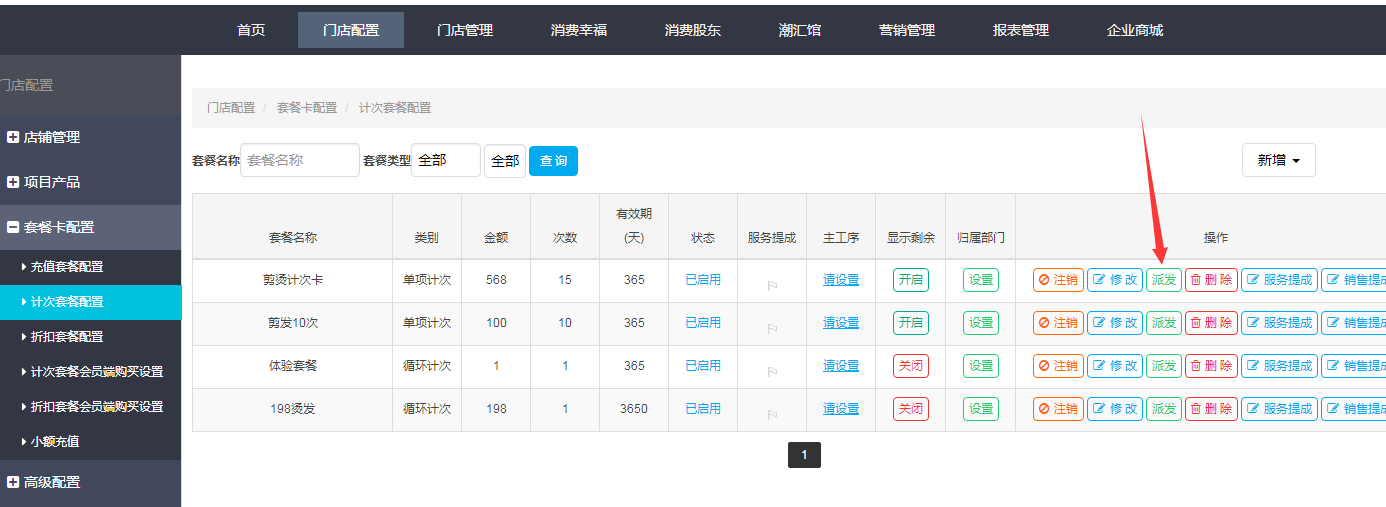The width and height of the screenshot is (1386, 507).
Task: Click the 套餐名称 search input field
Action: click(x=300, y=160)
